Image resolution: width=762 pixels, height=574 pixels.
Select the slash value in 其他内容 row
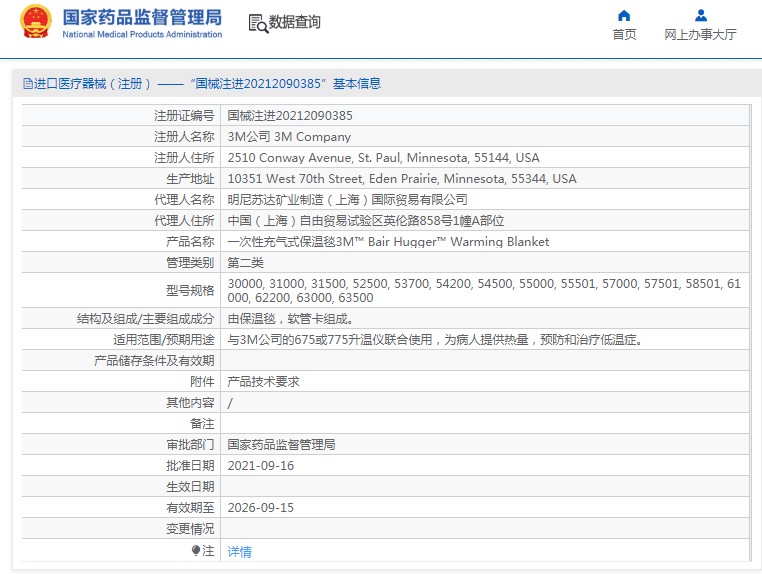pyautogui.click(x=230, y=403)
